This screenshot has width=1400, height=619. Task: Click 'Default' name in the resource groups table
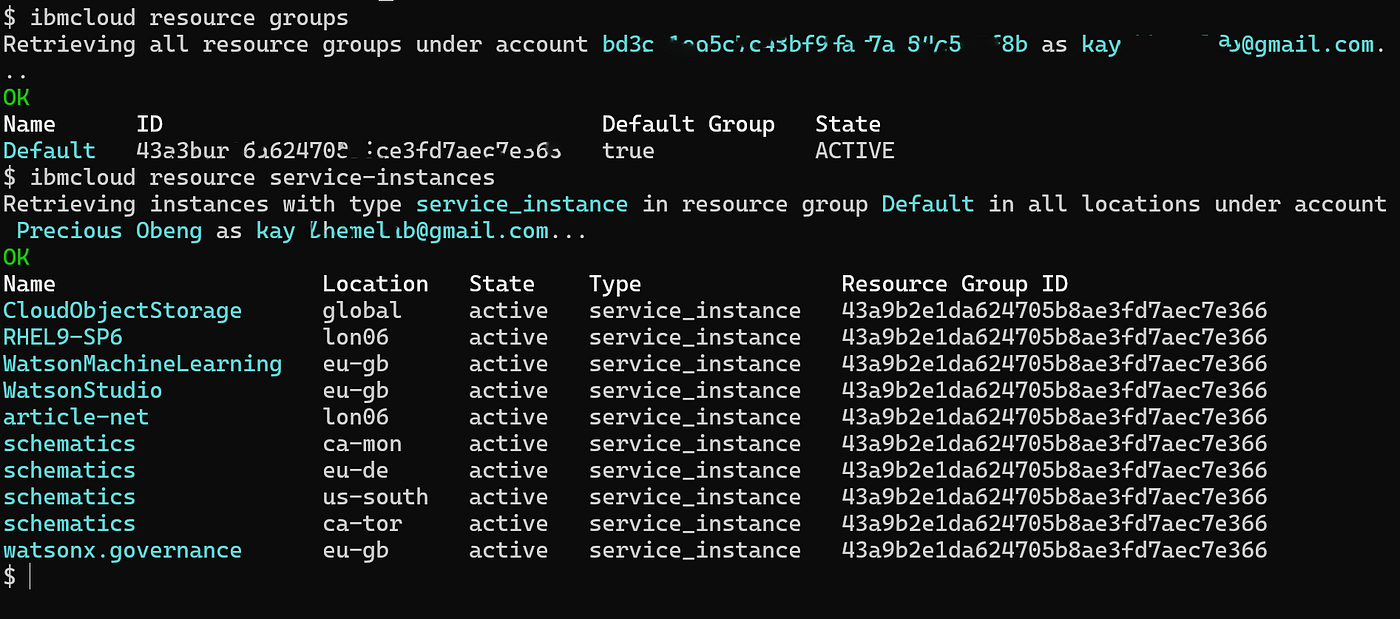(x=49, y=151)
